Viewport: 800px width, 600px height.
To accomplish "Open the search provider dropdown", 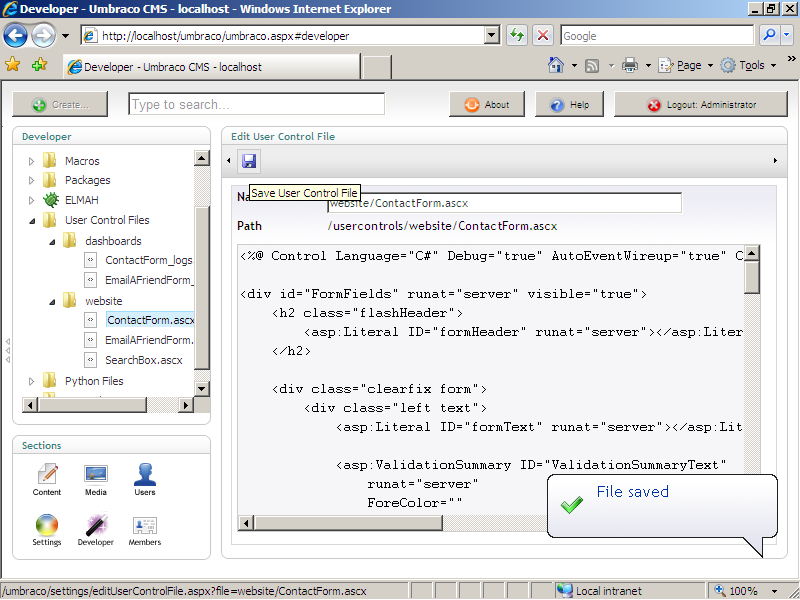I will coord(786,36).
